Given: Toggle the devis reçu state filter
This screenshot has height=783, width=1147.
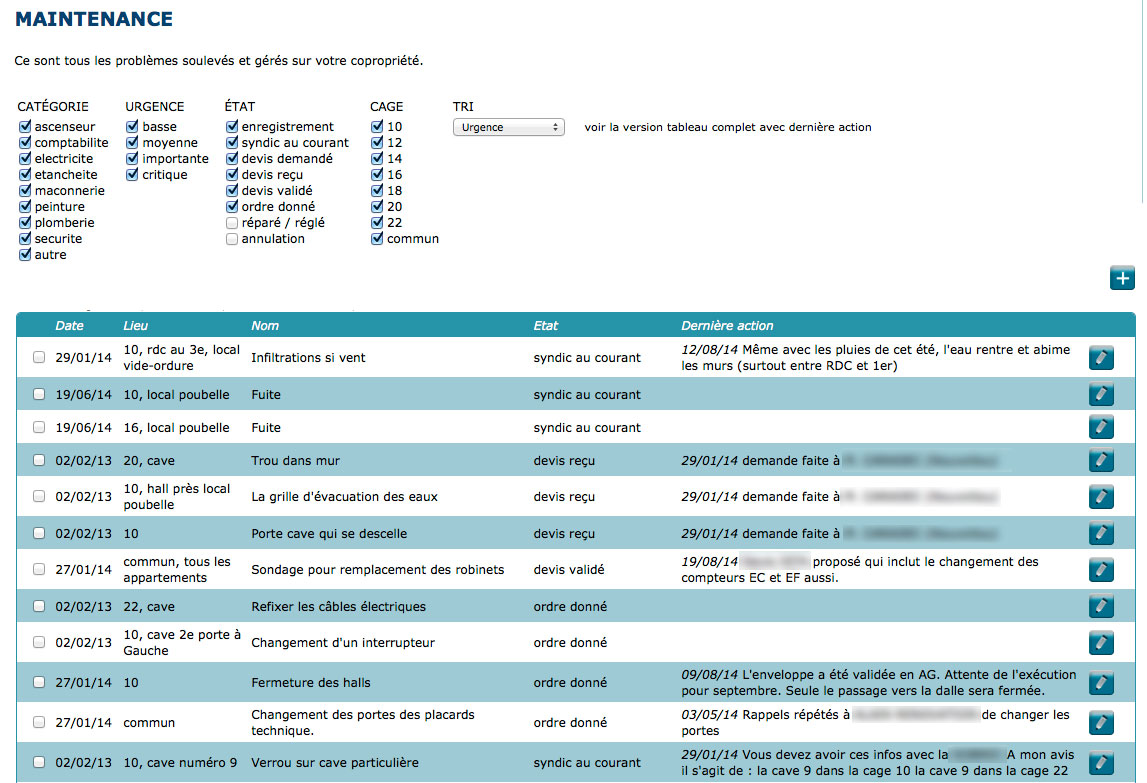Looking at the screenshot, I should 232,174.
